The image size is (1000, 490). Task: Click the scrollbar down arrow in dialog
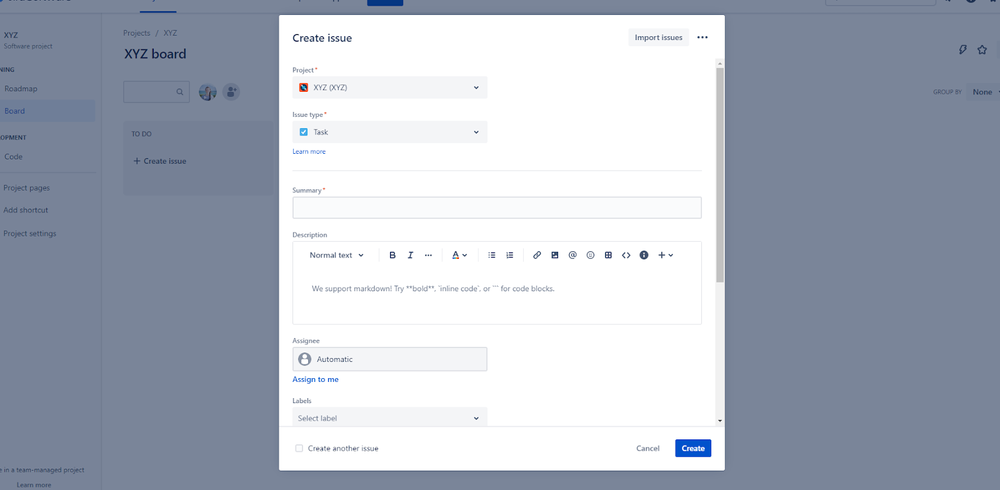click(720, 420)
